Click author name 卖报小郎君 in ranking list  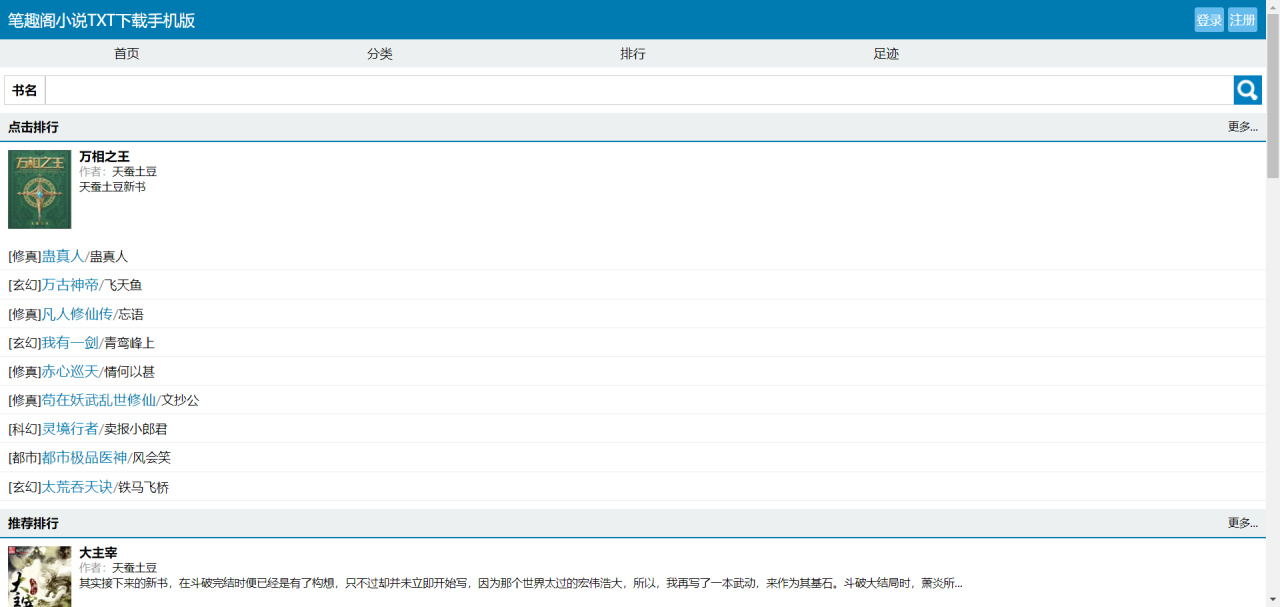click(x=136, y=429)
